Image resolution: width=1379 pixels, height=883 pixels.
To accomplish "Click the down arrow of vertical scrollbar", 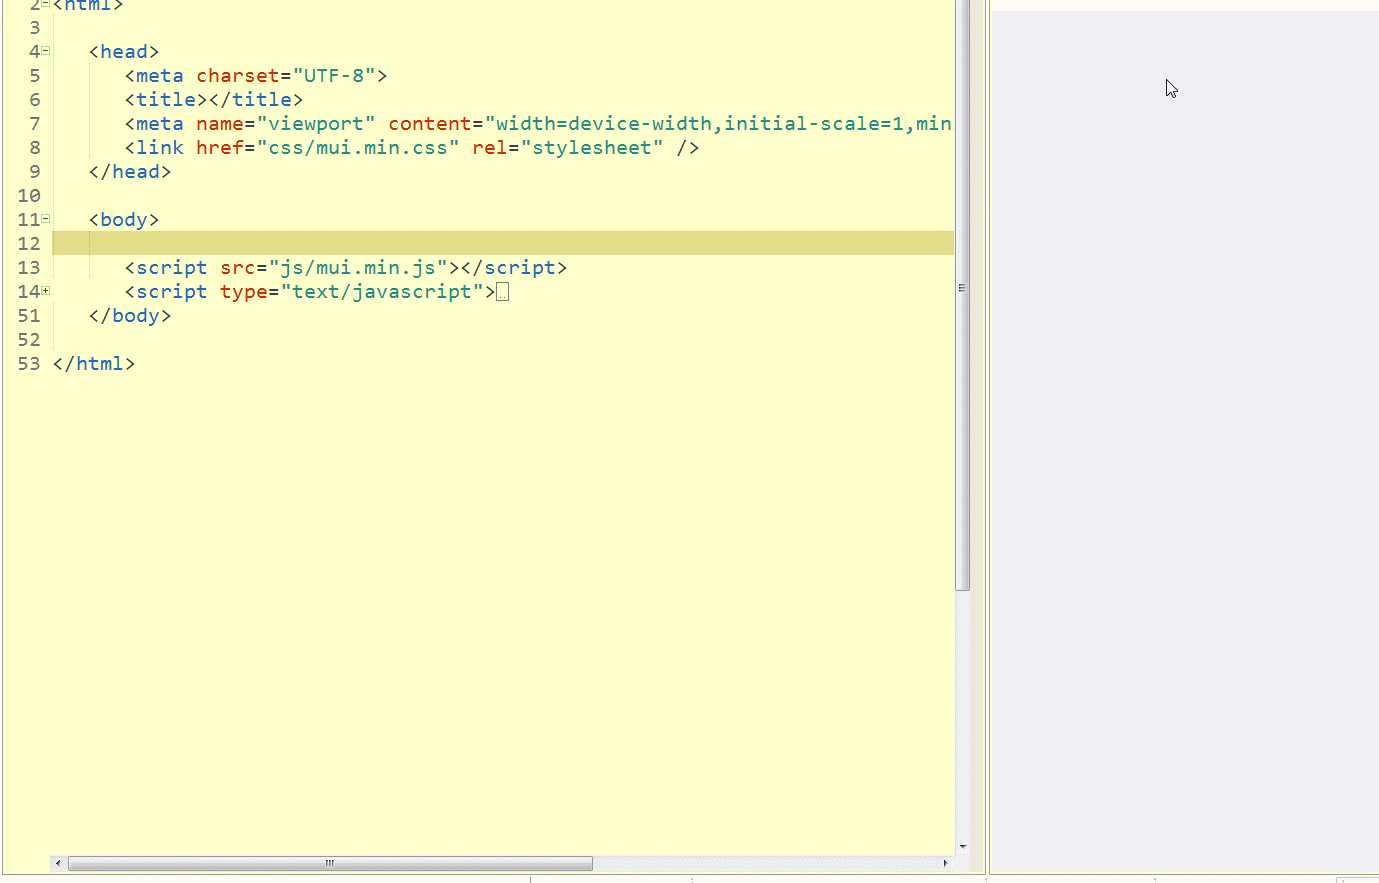I will [962, 847].
